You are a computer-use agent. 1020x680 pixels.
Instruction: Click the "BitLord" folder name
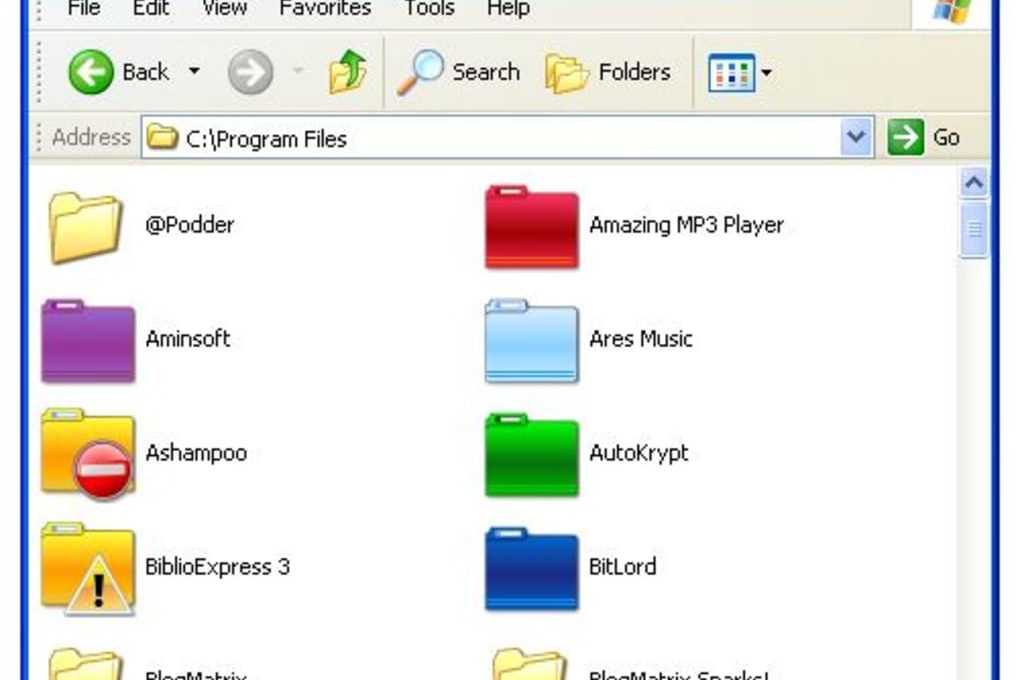(x=622, y=567)
